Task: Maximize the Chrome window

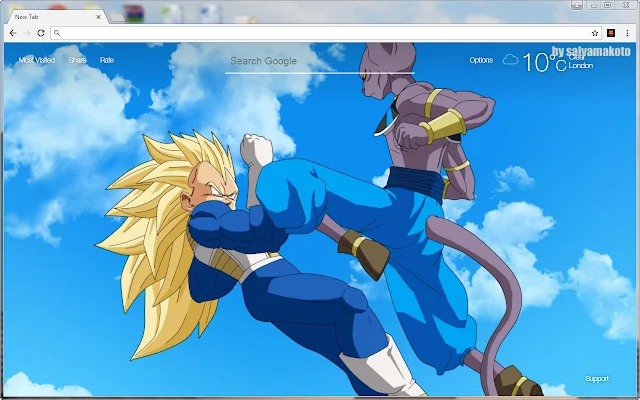Action: pyautogui.click(x=607, y=5)
